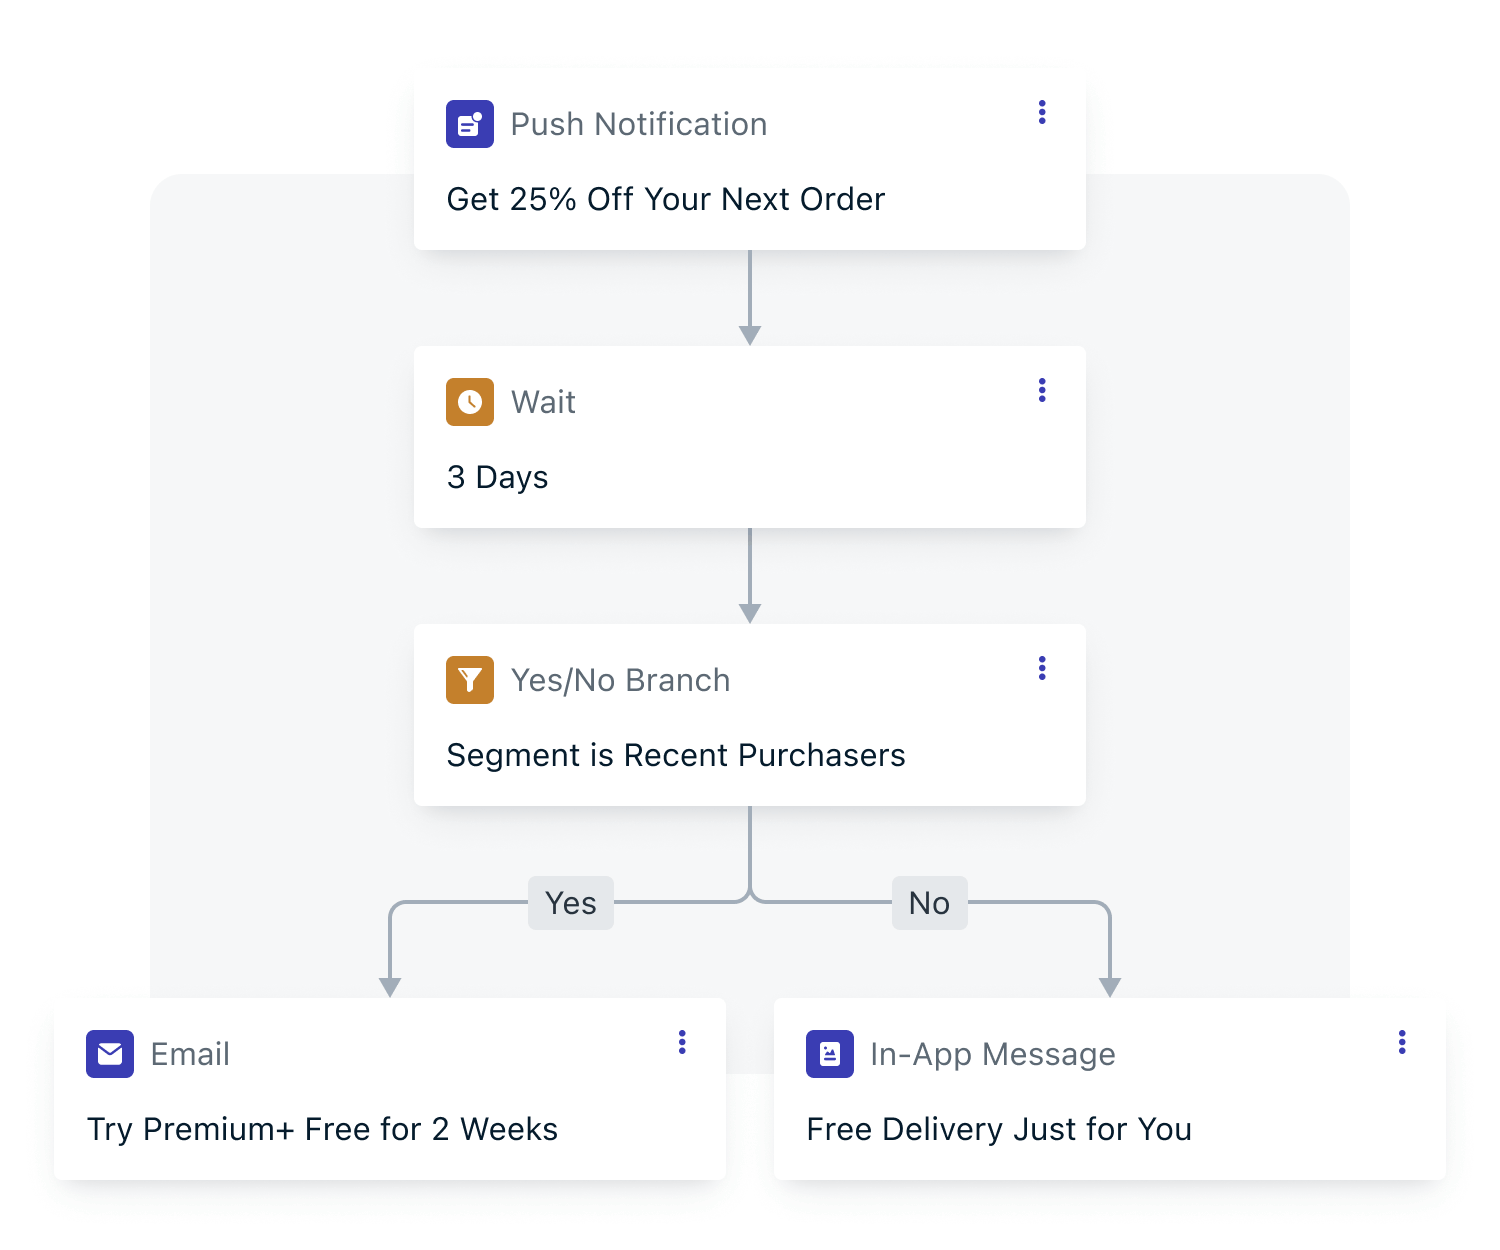1500x1250 pixels.
Task: Select the In-App Message icon
Action: pyautogui.click(x=830, y=1054)
